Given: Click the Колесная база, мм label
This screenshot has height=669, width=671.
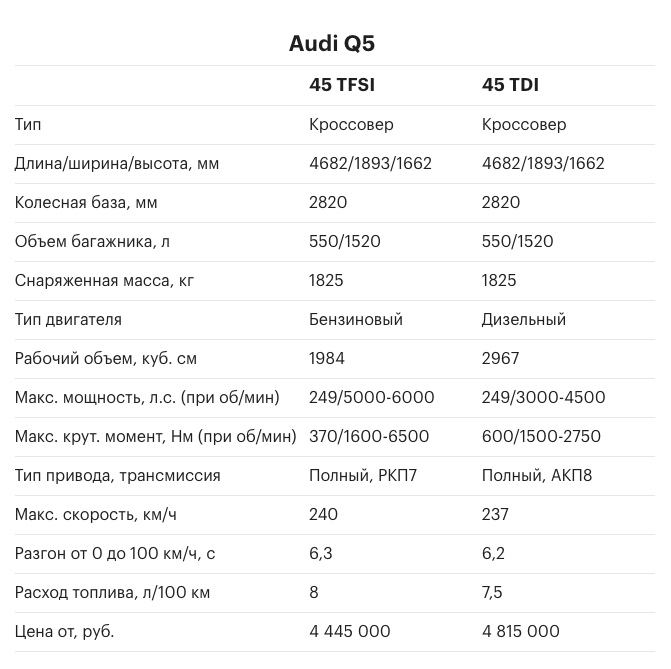Looking at the screenshot, I should [86, 202].
